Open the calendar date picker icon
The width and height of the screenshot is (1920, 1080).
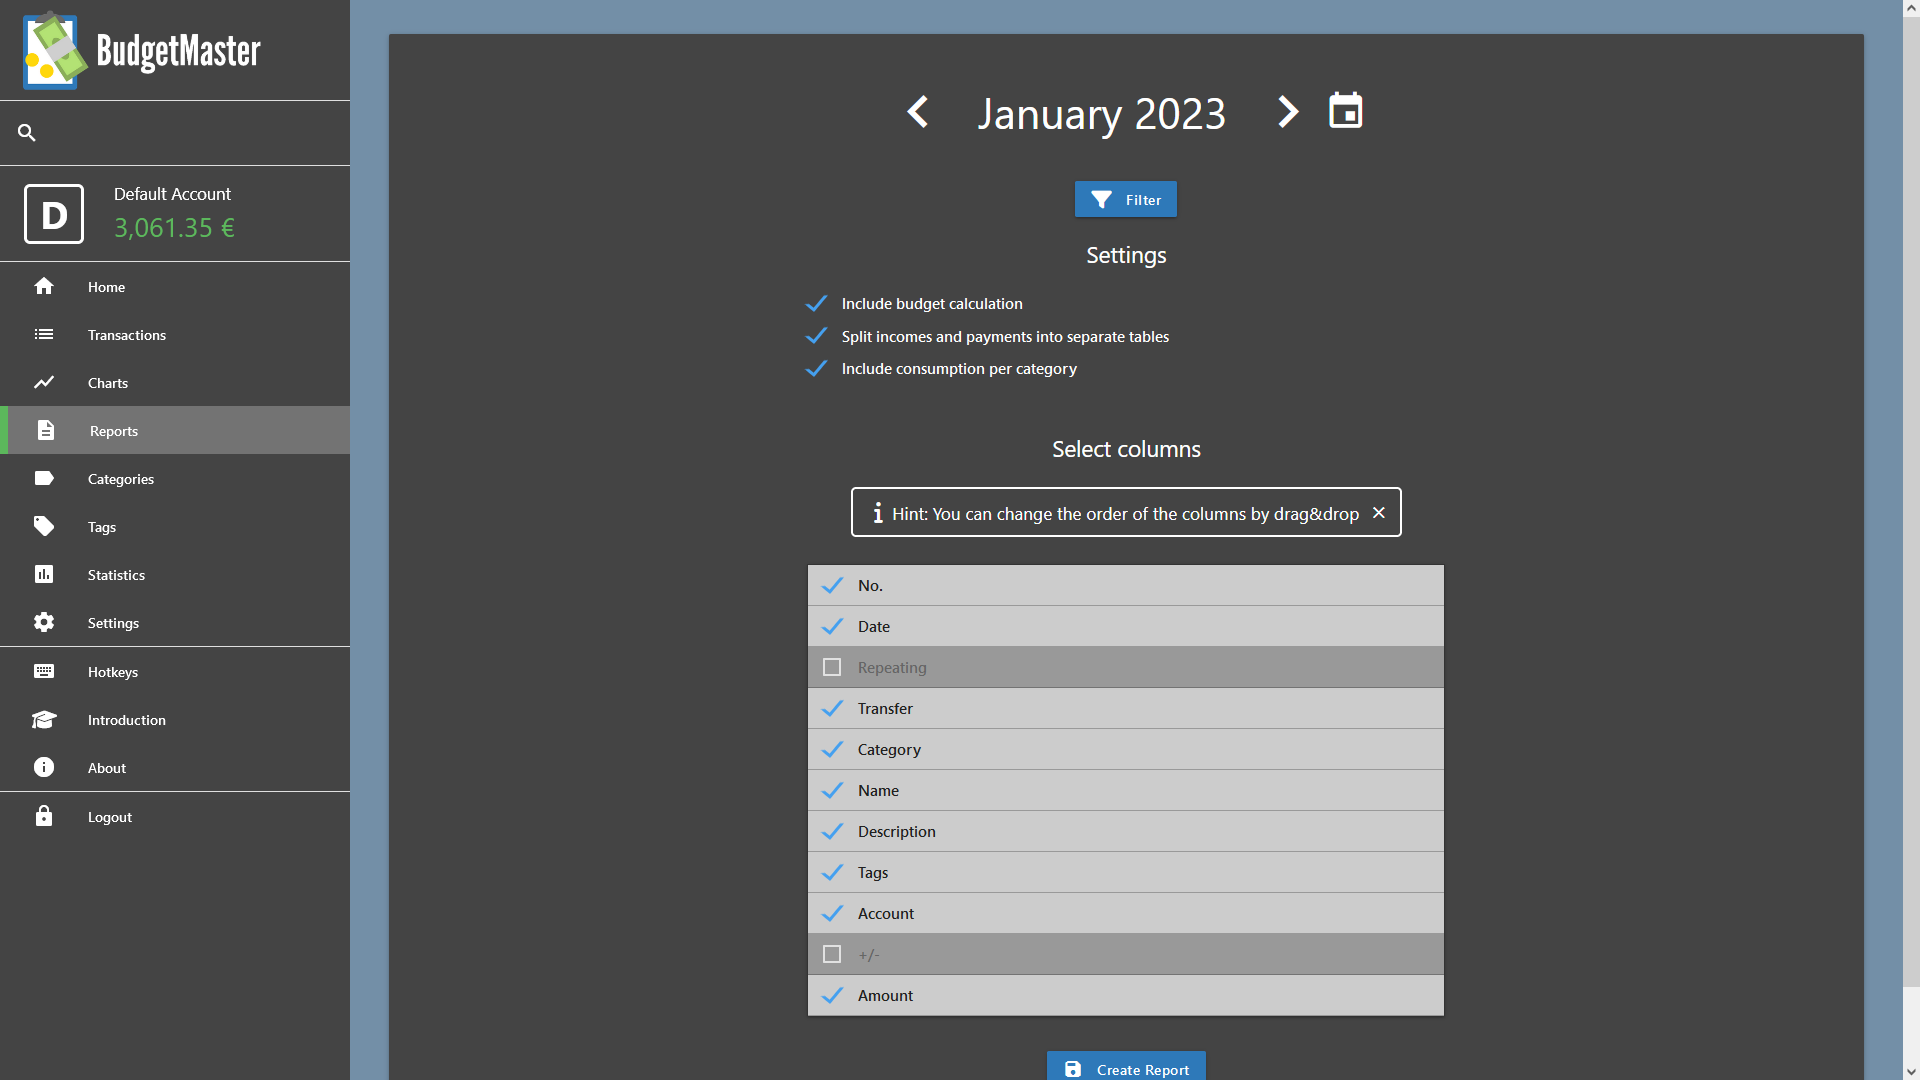pyautogui.click(x=1346, y=110)
